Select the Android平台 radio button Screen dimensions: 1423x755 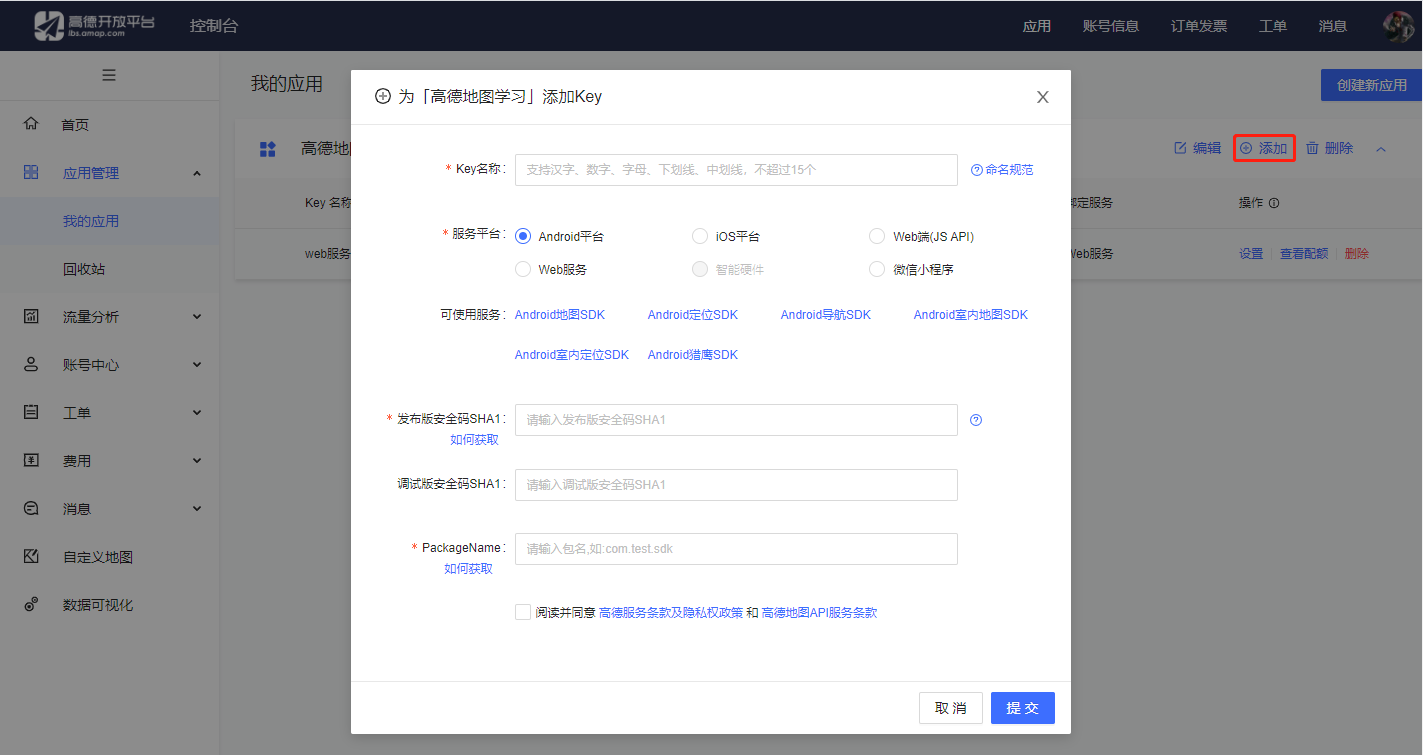pyautogui.click(x=522, y=236)
